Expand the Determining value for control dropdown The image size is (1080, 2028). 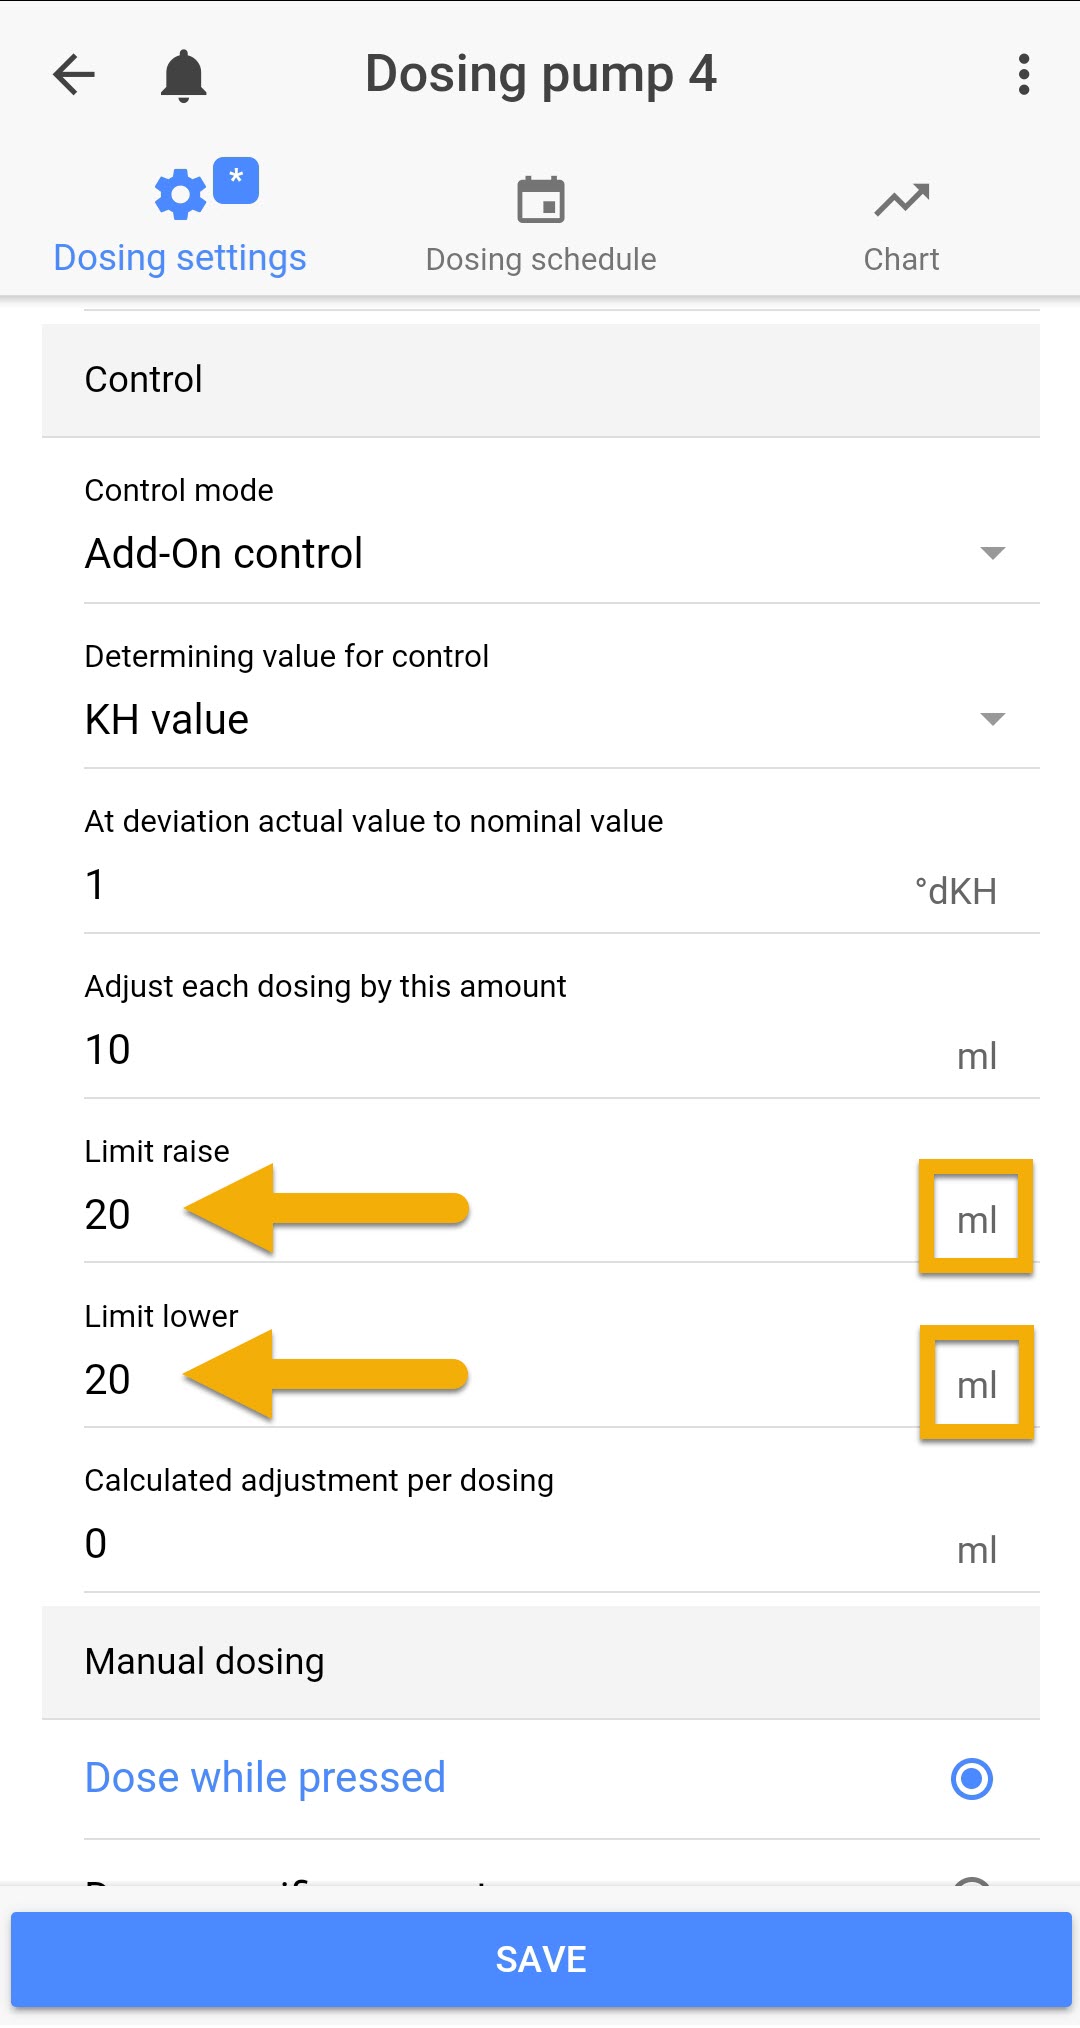[990, 718]
